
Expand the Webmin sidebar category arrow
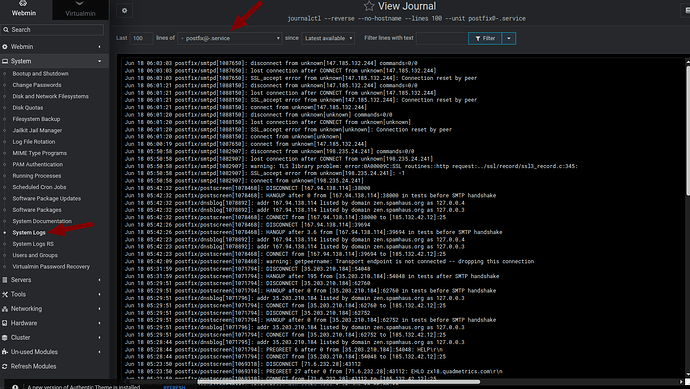coord(99,47)
